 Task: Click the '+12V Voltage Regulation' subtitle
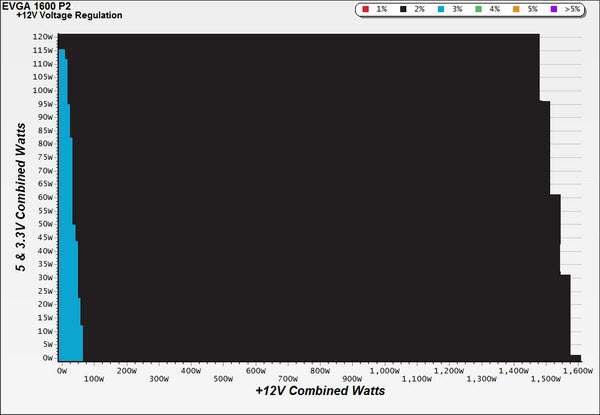pos(69,15)
